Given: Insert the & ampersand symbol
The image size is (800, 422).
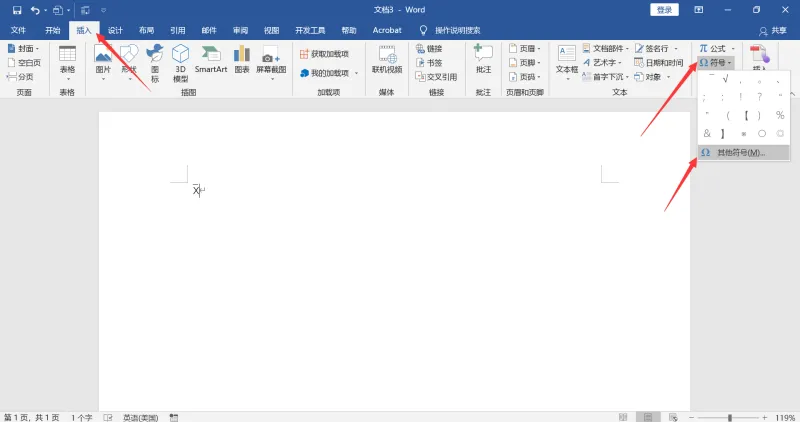Looking at the screenshot, I should [x=707, y=133].
